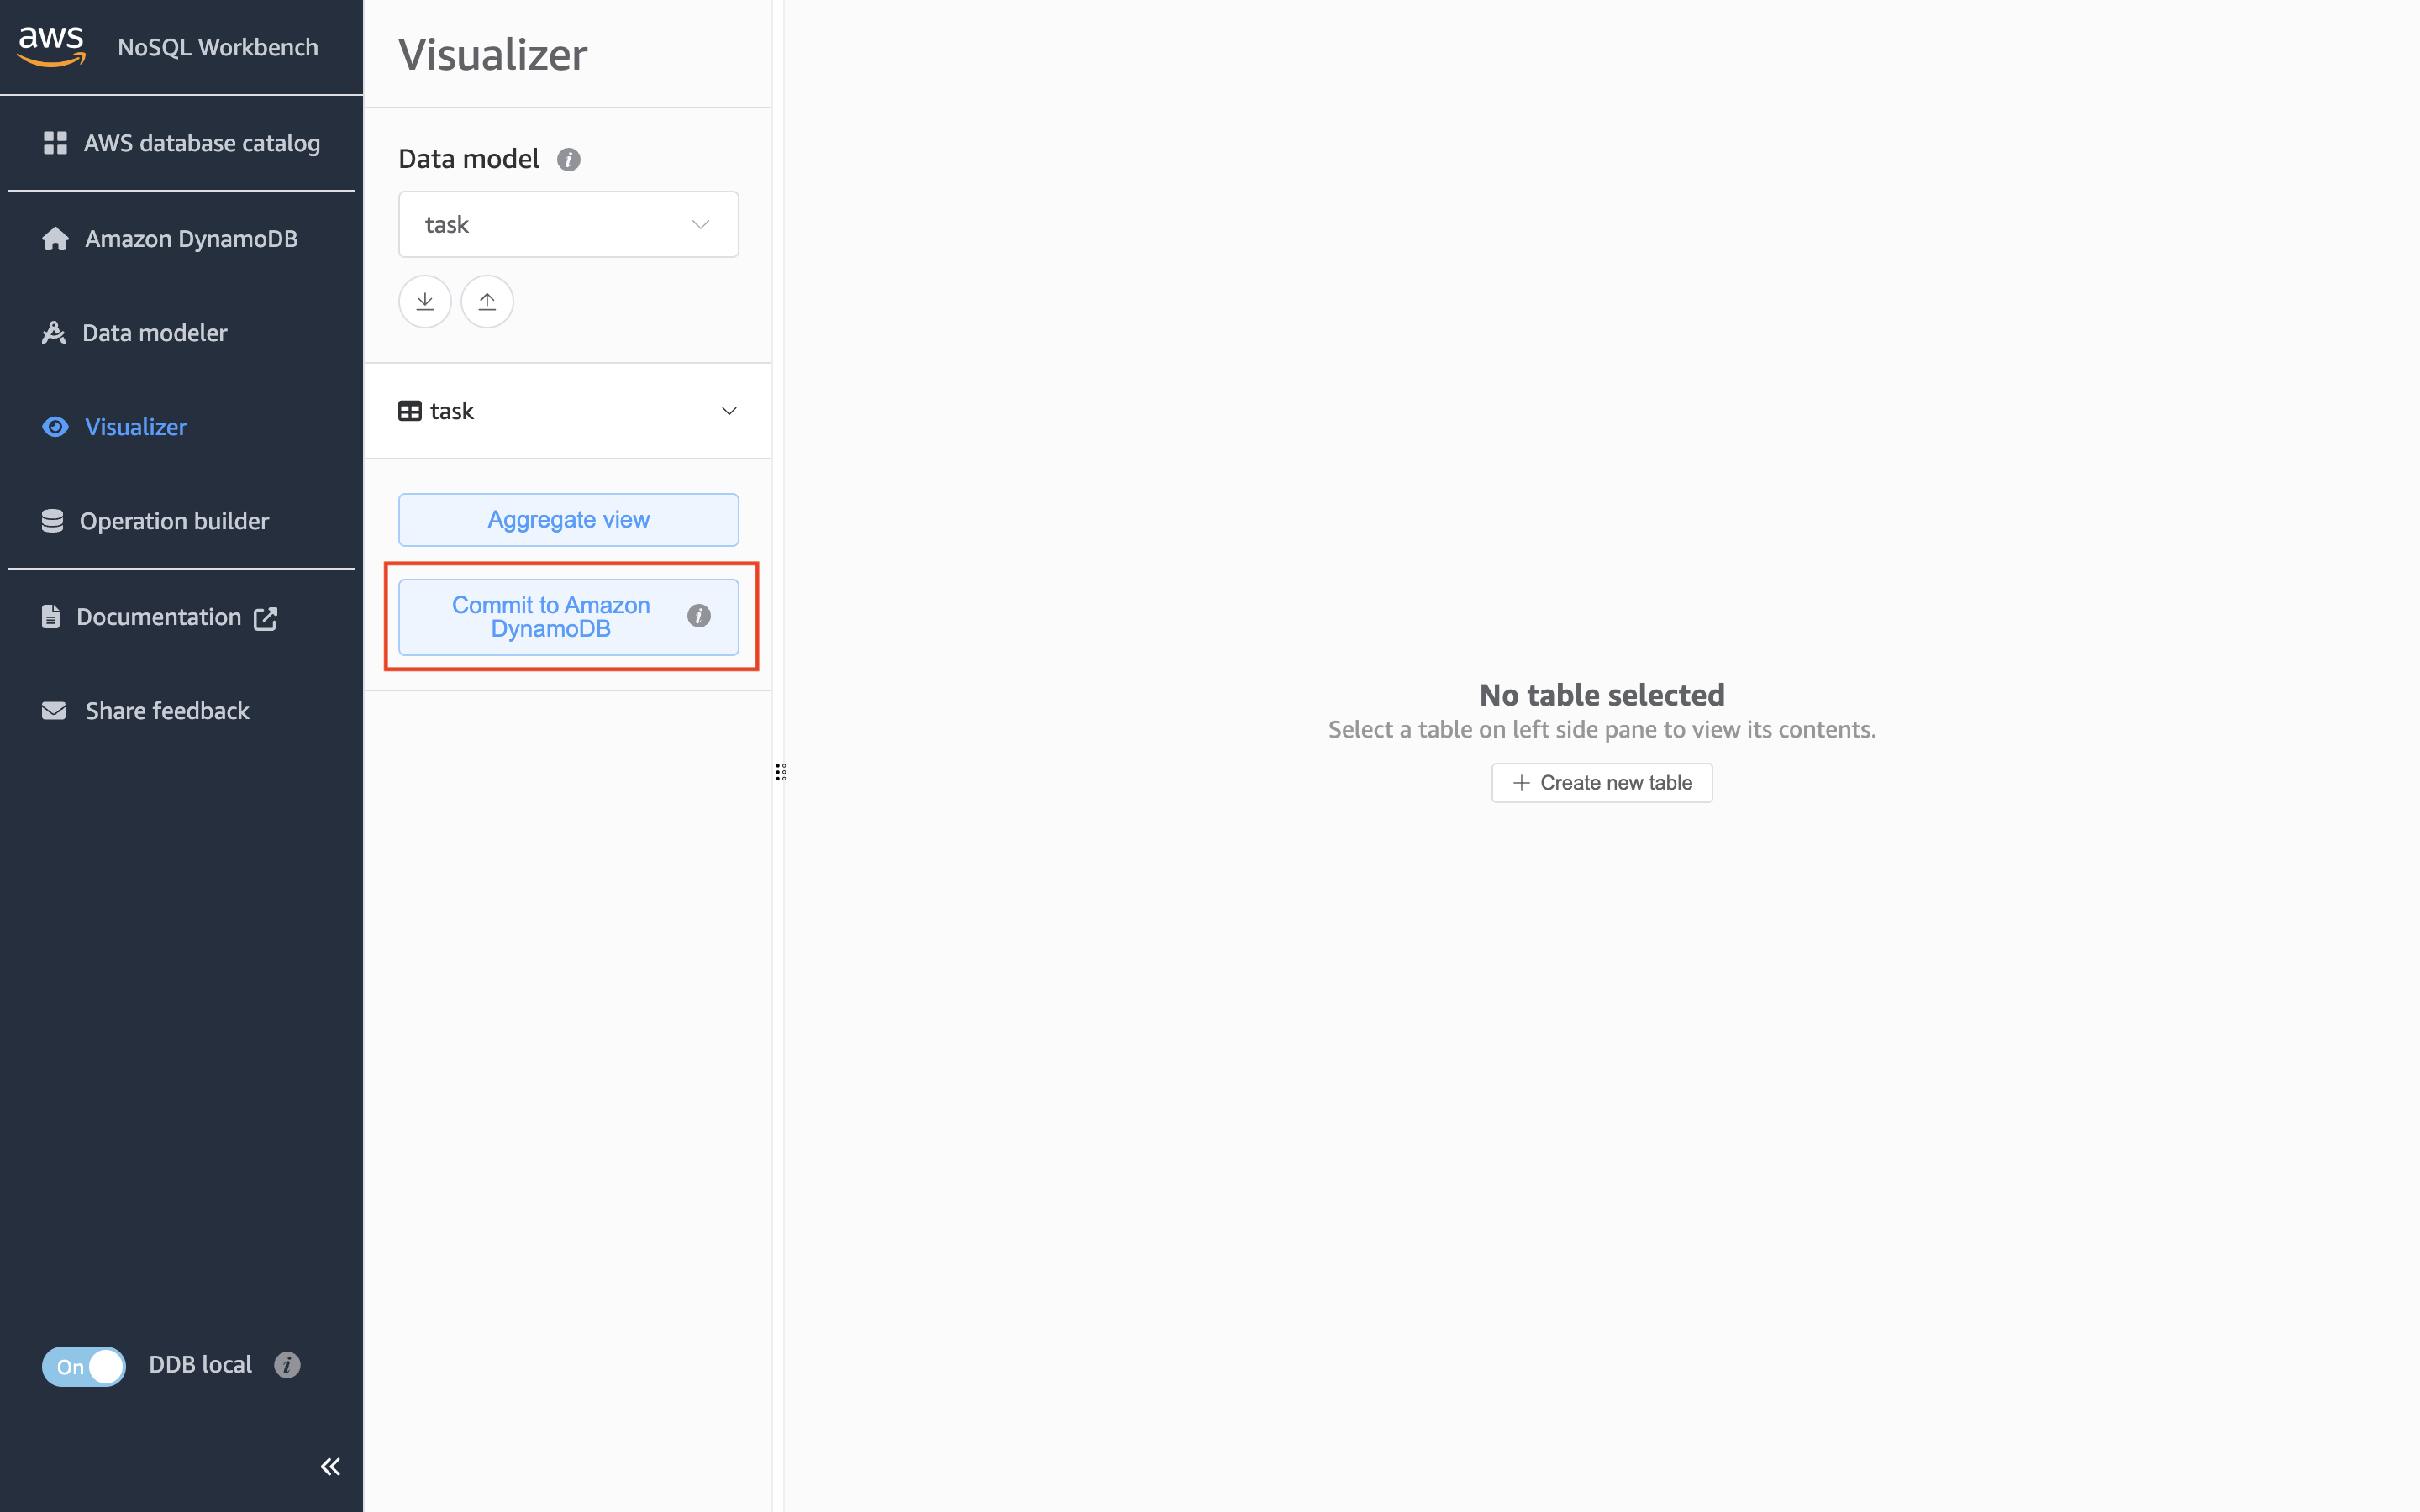Click the Visualizer eye icon
Screen dimensions: 2420x1512
coord(56,427)
